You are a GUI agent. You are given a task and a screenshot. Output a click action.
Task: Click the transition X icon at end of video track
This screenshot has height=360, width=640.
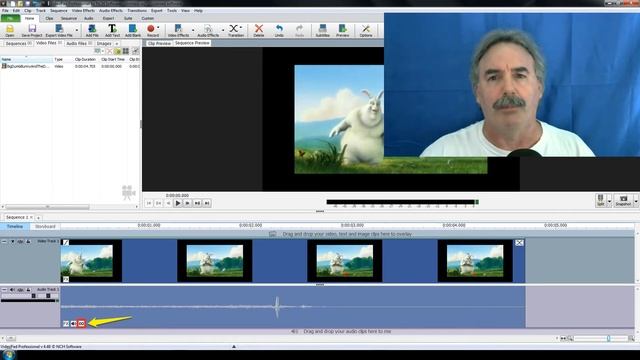pyautogui.click(x=519, y=242)
